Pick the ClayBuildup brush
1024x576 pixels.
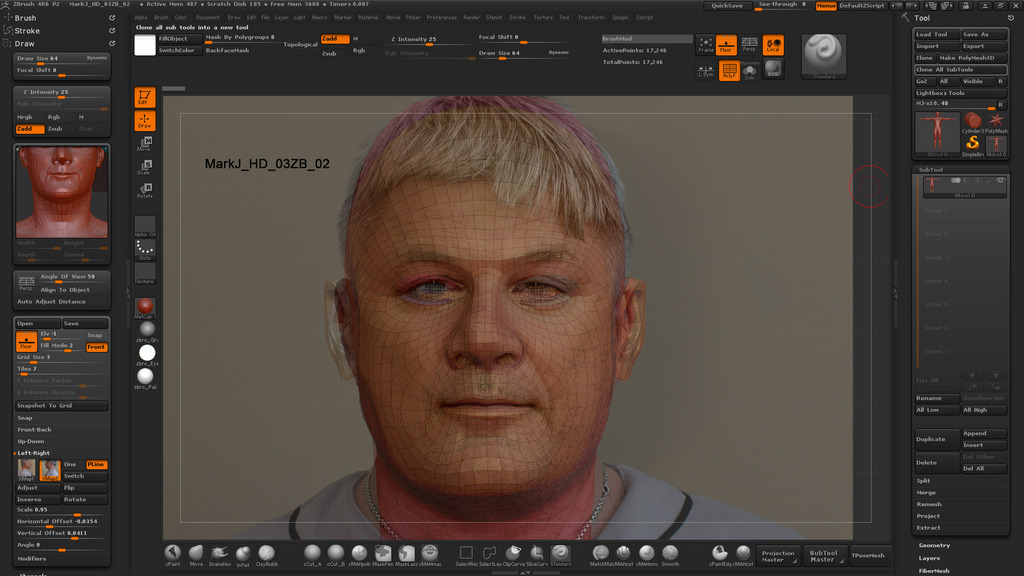click(266, 554)
